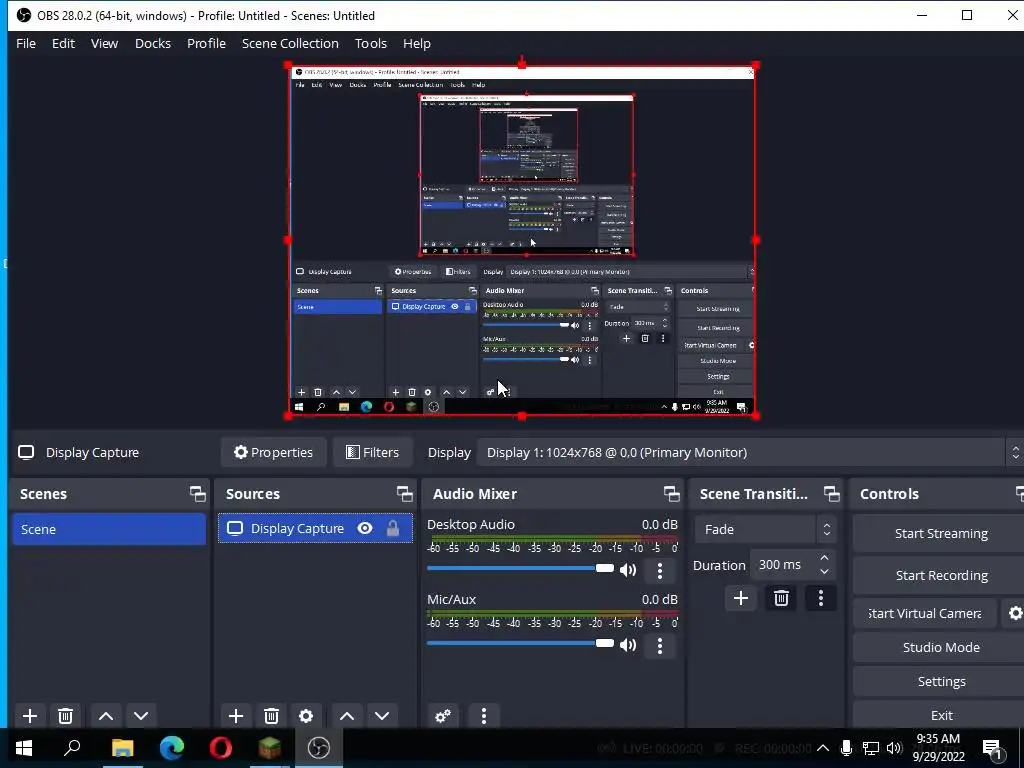Viewport: 1024px width, 768px height.
Task: Move source up in Sources list
Action: (x=347, y=716)
